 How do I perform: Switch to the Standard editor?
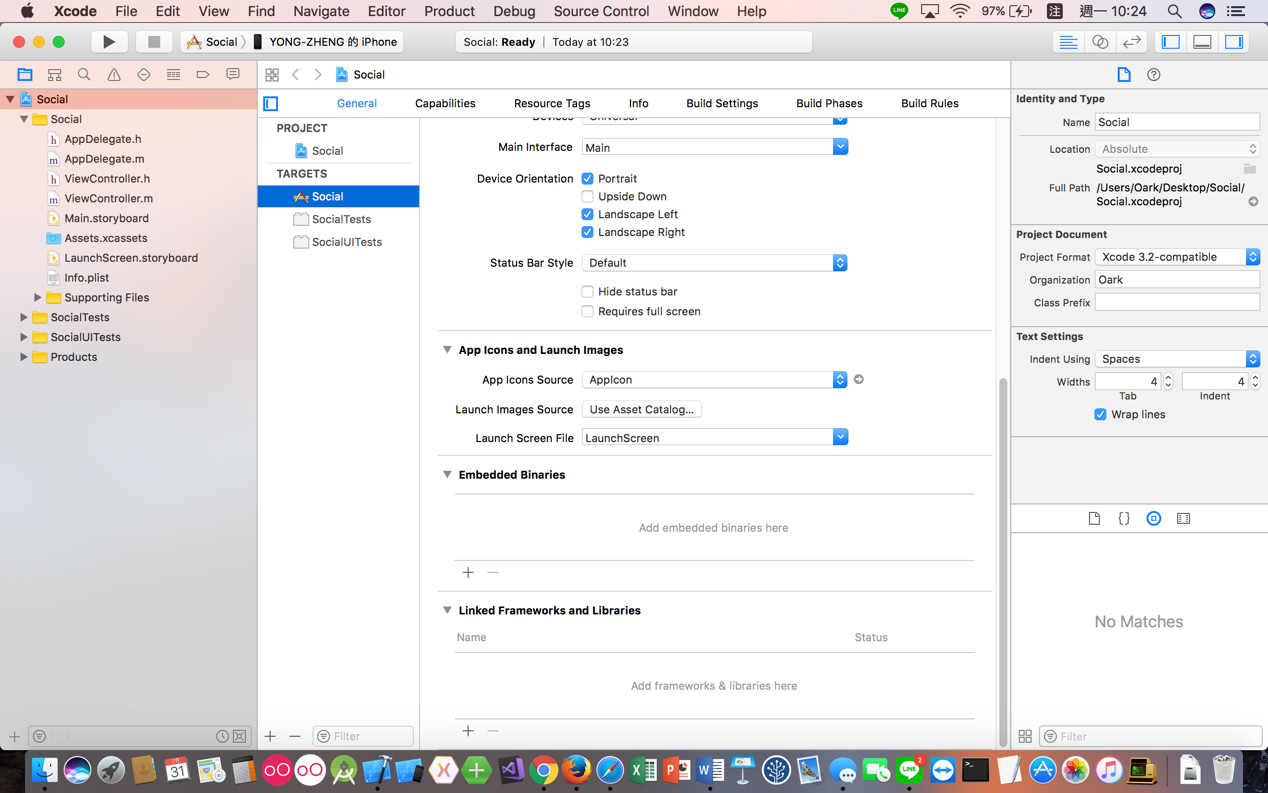tap(1068, 42)
